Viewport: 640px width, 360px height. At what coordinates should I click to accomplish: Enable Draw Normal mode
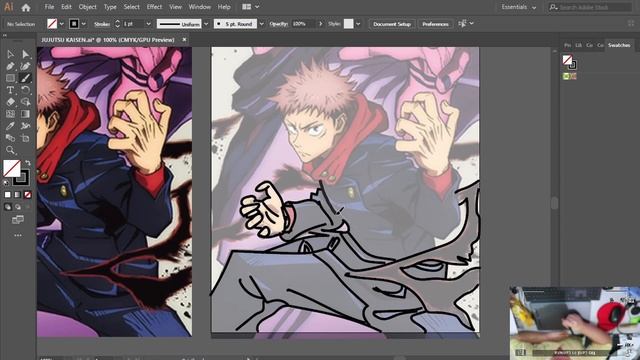8,207
